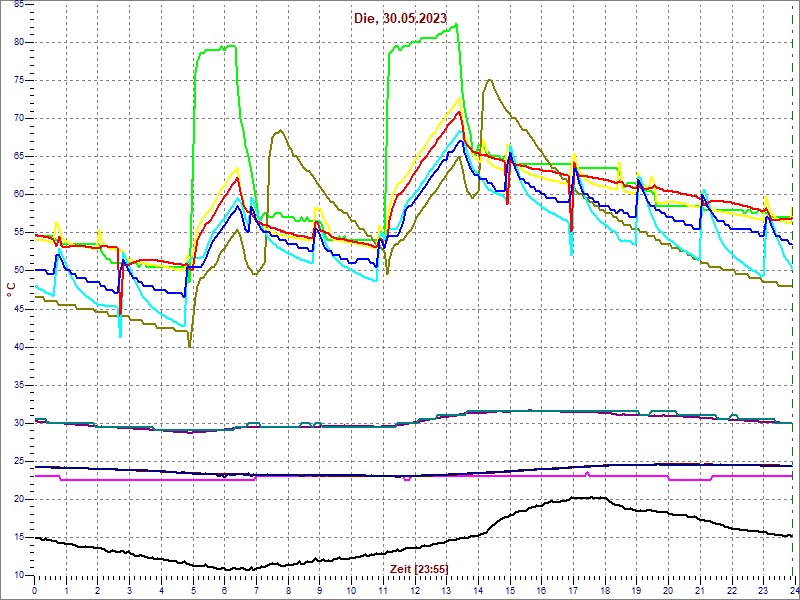The image size is (800, 600).
Task: Select the 70 tick on temperature axis
Action: [x=17, y=118]
